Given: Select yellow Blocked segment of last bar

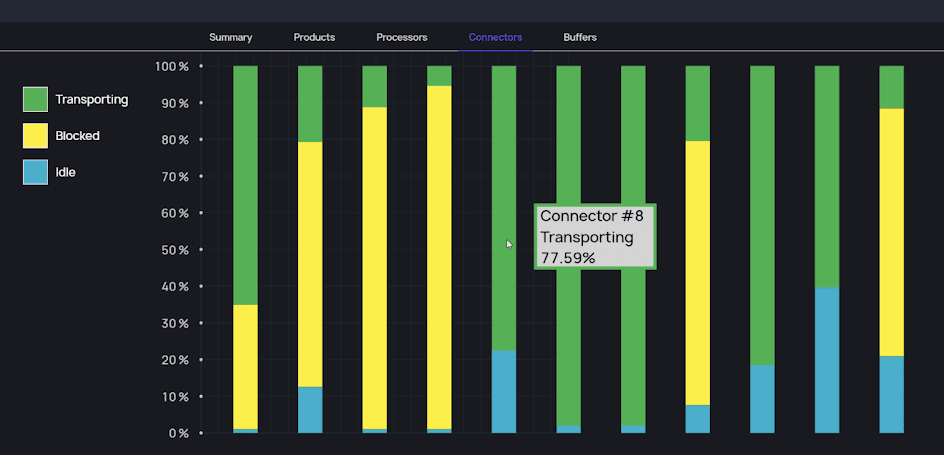Looking at the screenshot, I should (x=892, y=232).
